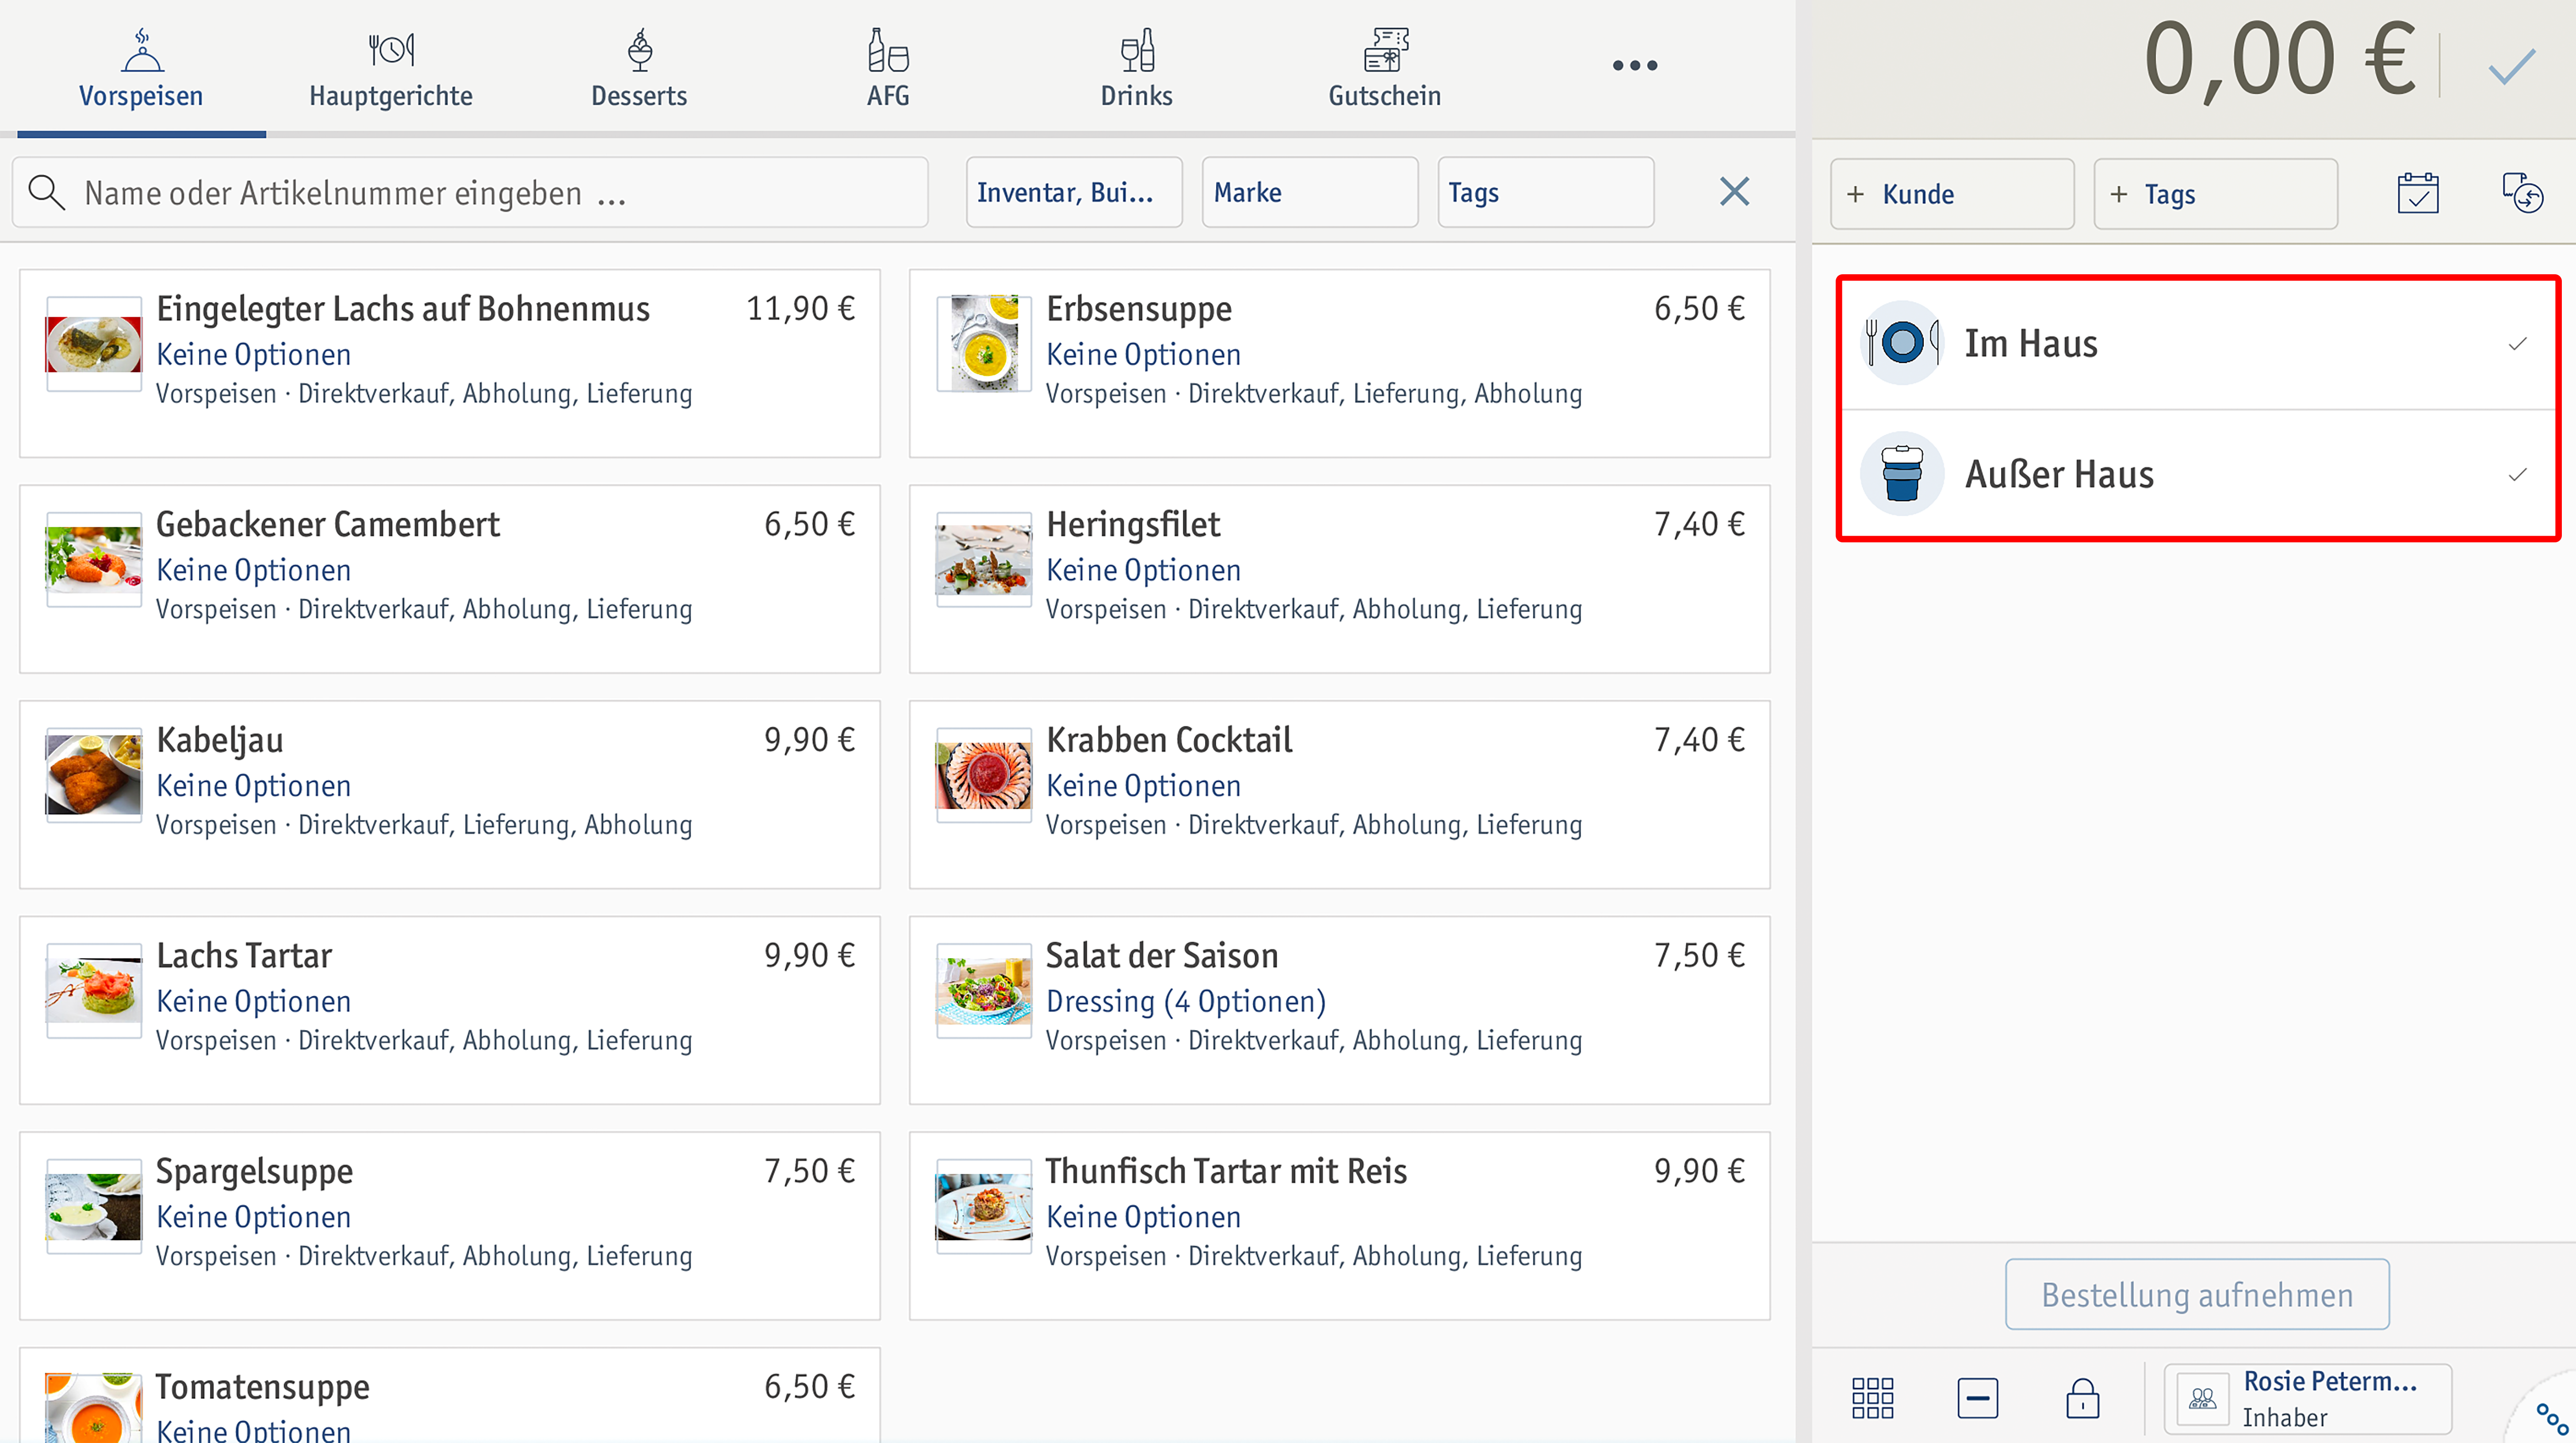Click the Salat der Saison thumbnail
This screenshot has width=2576, height=1443.
coord(983,990)
